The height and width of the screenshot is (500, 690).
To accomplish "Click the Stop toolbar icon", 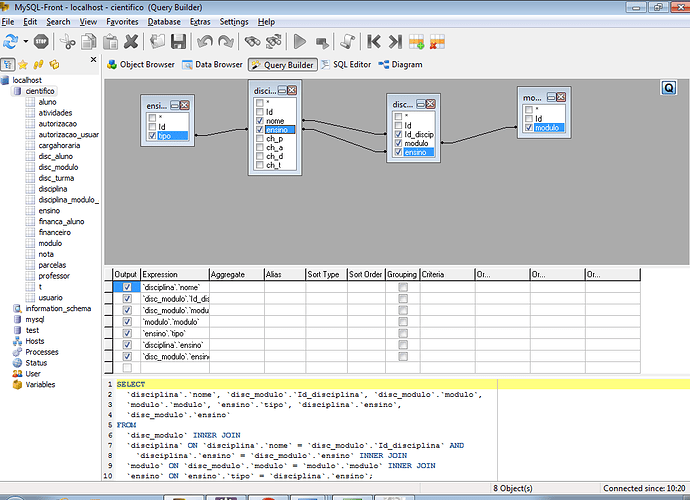I will click(41, 42).
